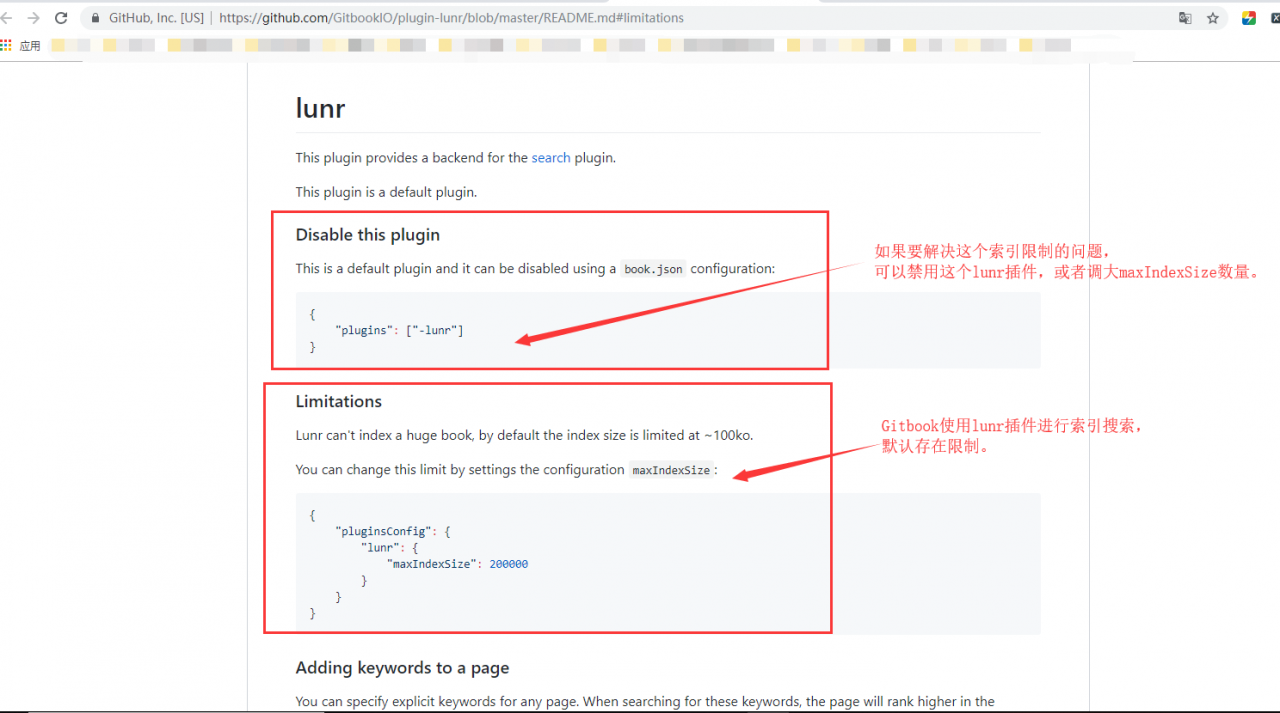This screenshot has height=713, width=1280.
Task: Open the 应用 shortcut on bookmarks bar
Action: pos(29,44)
